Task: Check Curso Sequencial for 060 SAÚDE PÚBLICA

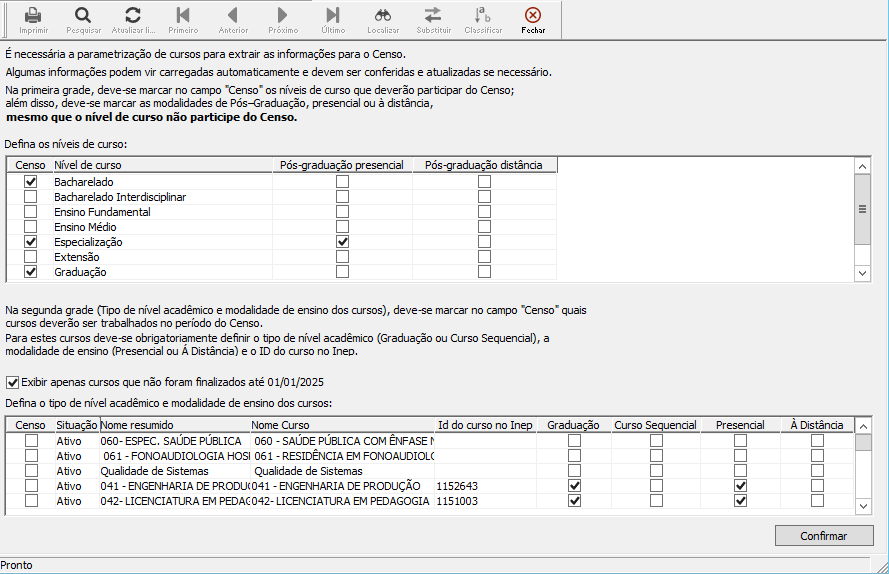Action: coord(656,441)
